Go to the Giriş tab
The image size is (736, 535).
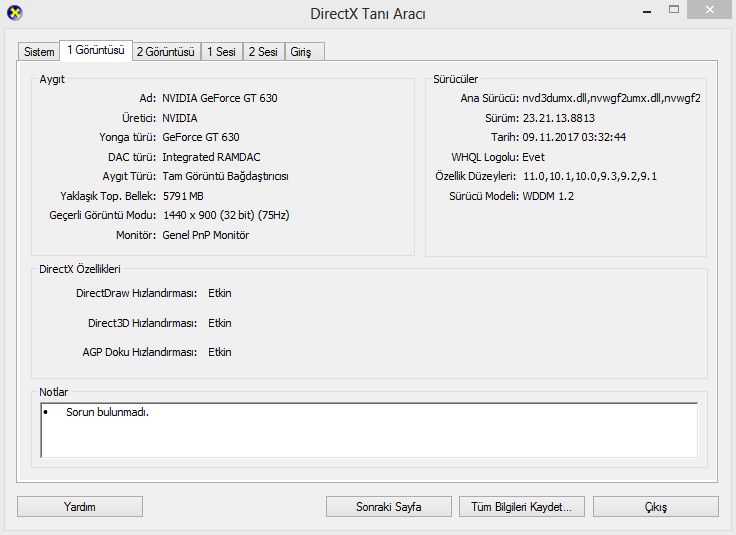pos(304,52)
